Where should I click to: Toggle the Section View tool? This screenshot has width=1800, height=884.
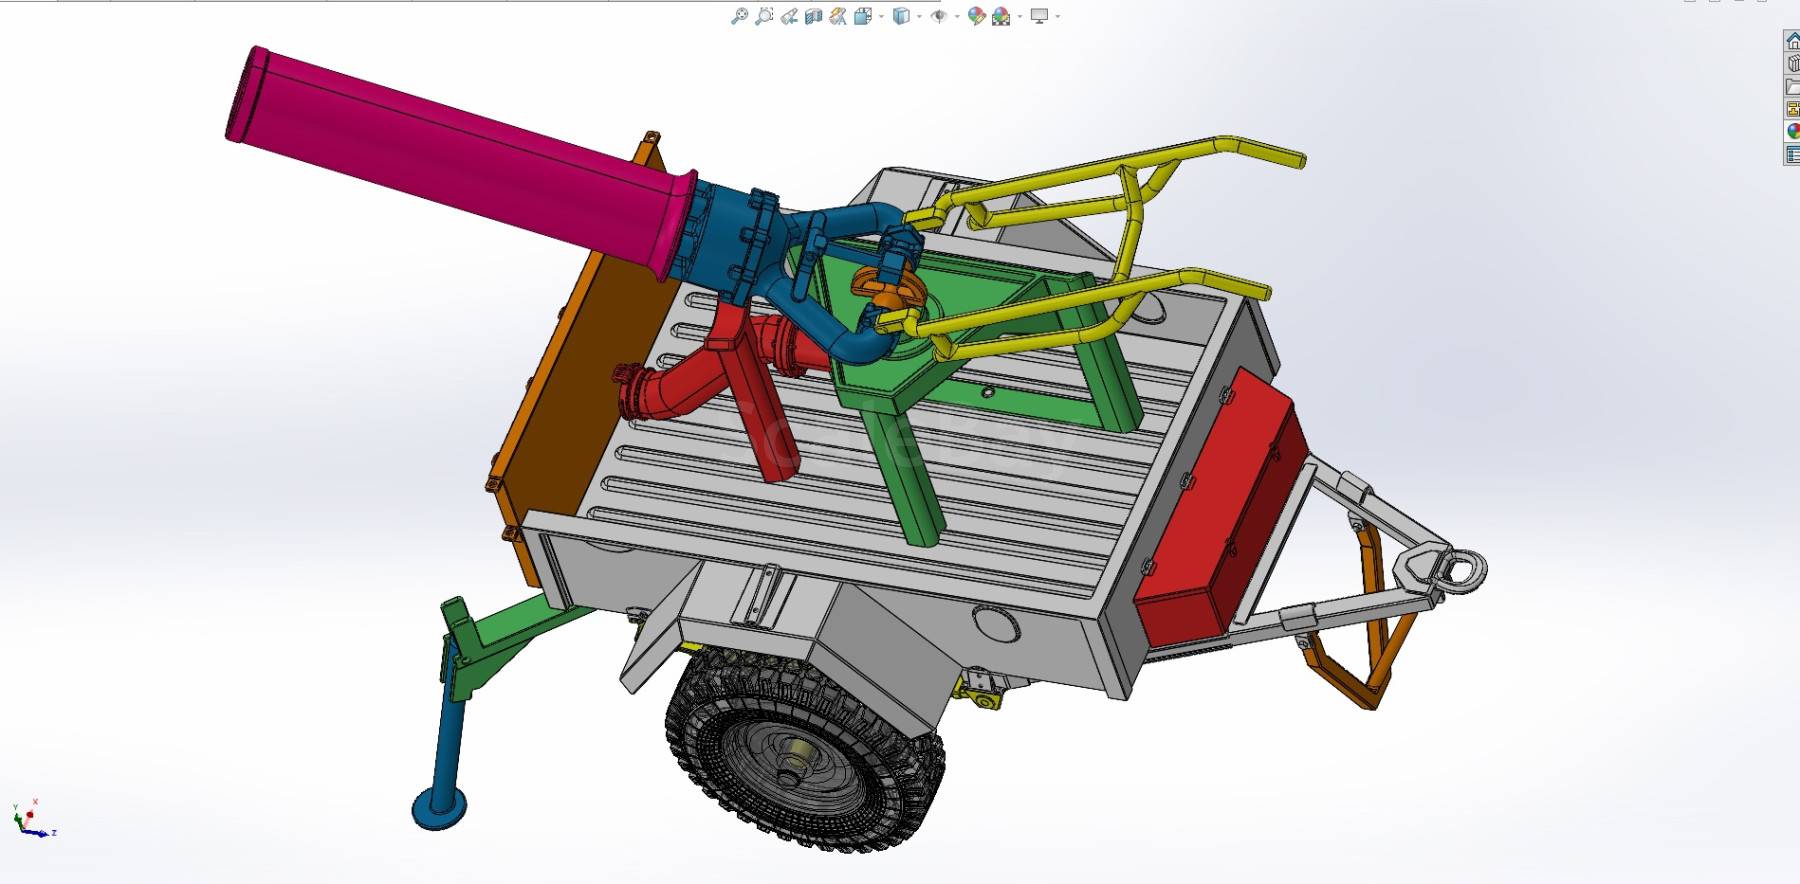pyautogui.click(x=813, y=16)
